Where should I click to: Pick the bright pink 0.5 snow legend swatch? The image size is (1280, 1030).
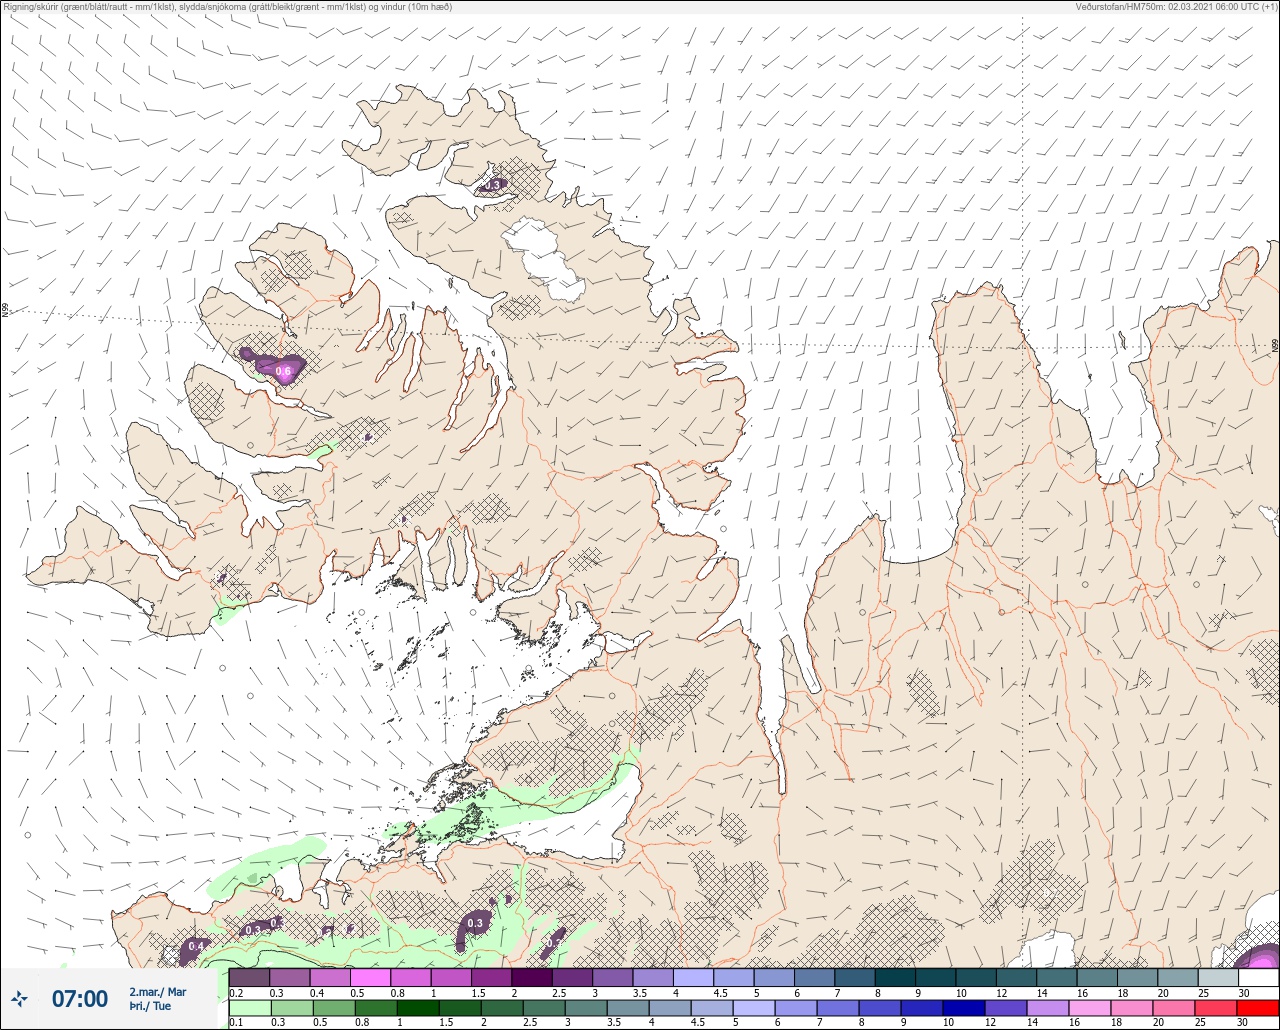coord(370,977)
